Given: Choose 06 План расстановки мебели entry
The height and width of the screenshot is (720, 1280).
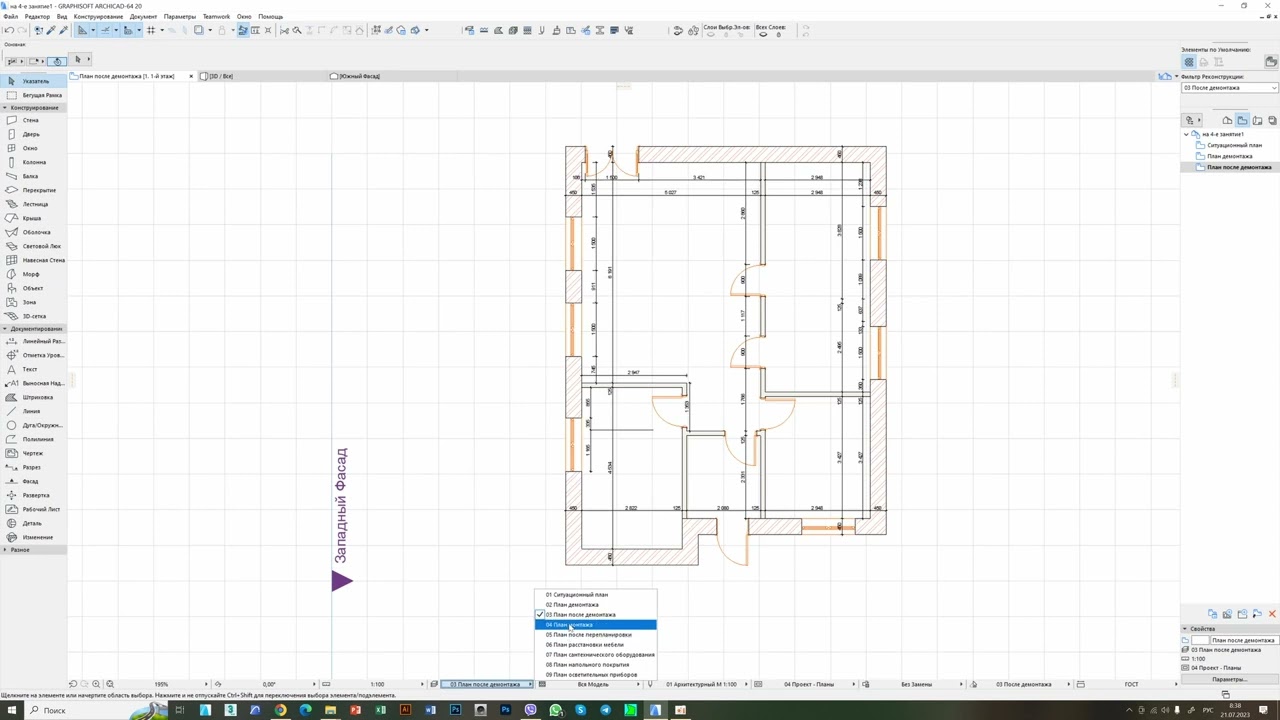Looking at the screenshot, I should [595, 645].
